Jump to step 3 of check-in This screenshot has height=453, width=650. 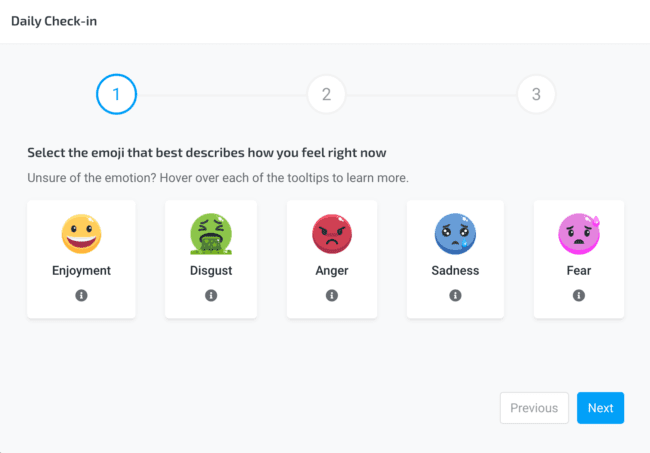point(536,95)
